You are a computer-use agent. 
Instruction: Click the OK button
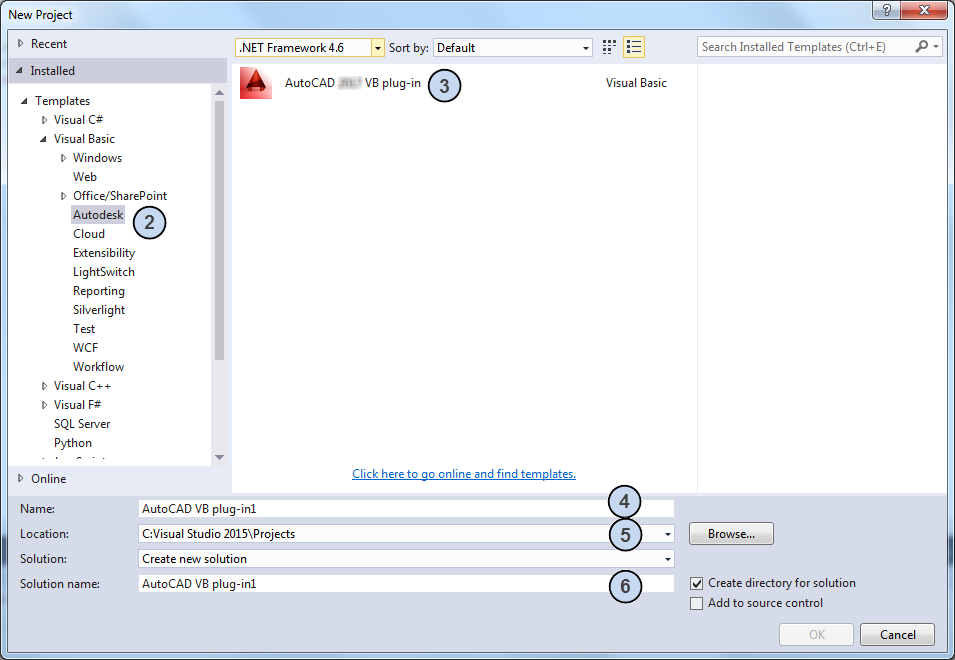coord(816,634)
